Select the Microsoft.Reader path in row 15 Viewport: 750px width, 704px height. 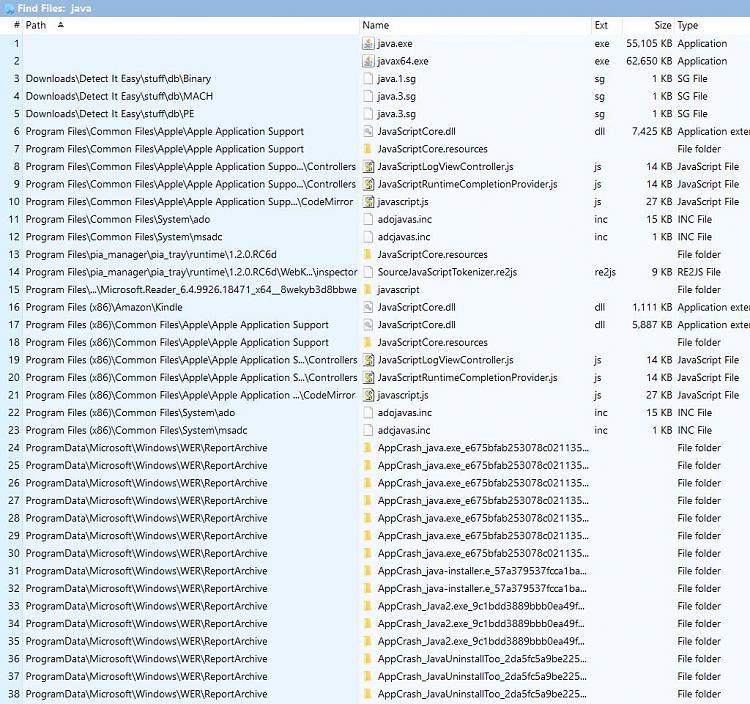(191, 290)
